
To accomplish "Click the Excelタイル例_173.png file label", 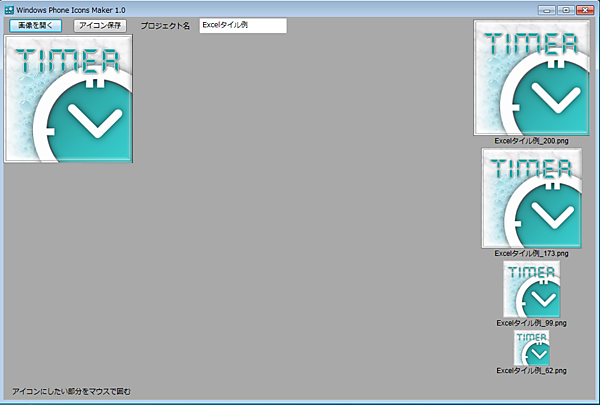I will click(531, 253).
